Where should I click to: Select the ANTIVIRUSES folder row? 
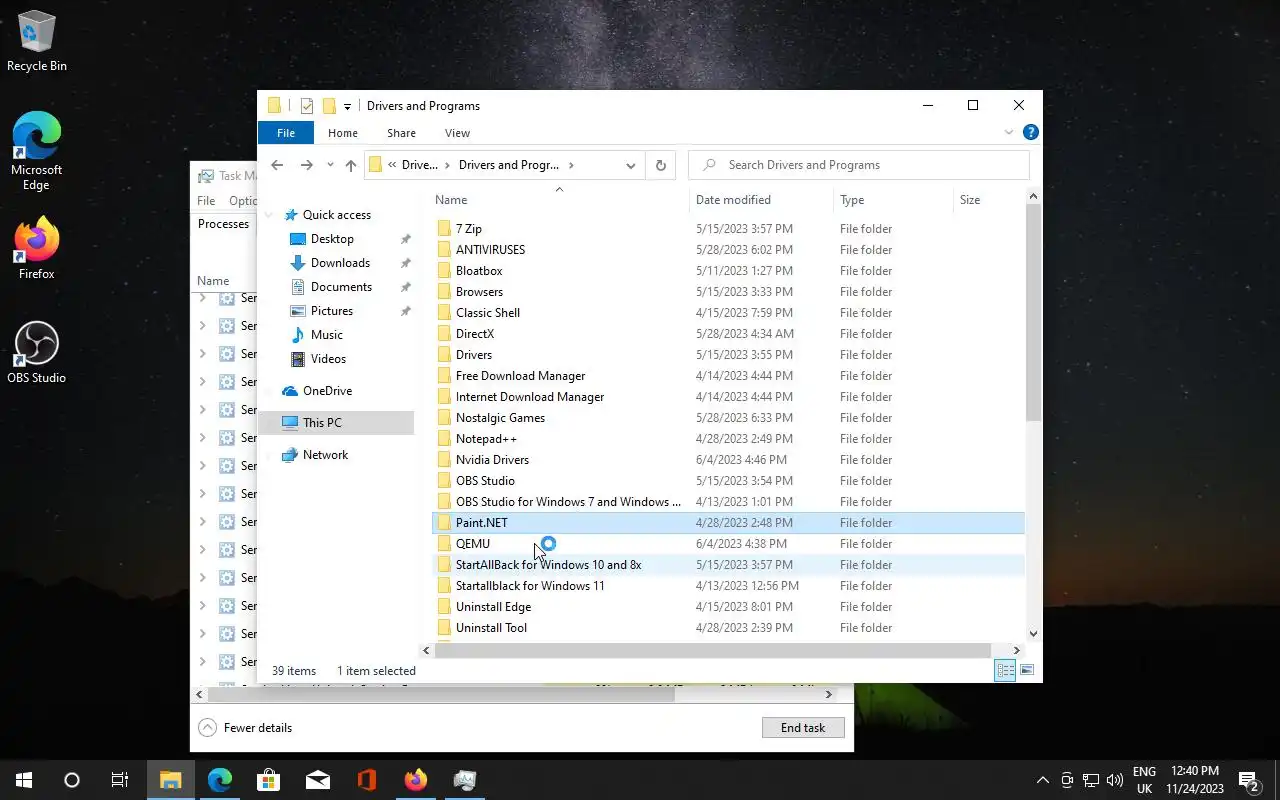click(729, 250)
